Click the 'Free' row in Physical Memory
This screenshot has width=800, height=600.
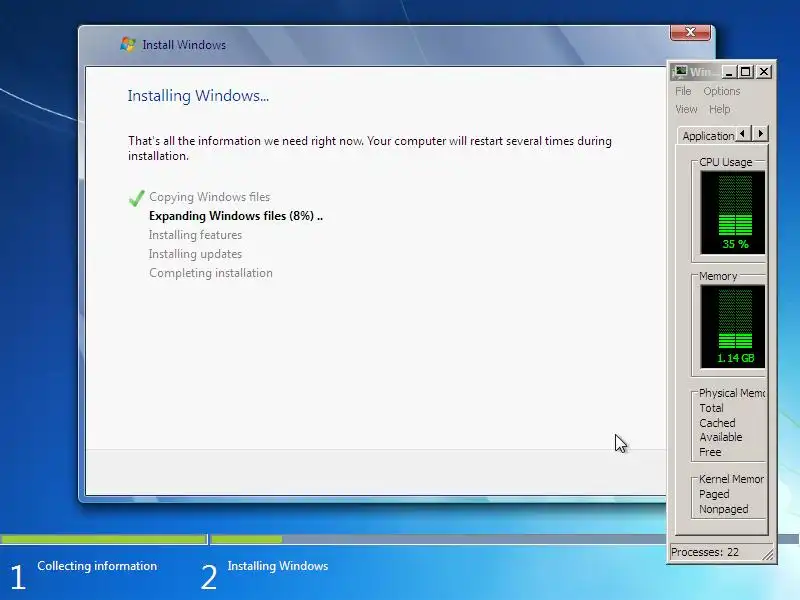[710, 452]
